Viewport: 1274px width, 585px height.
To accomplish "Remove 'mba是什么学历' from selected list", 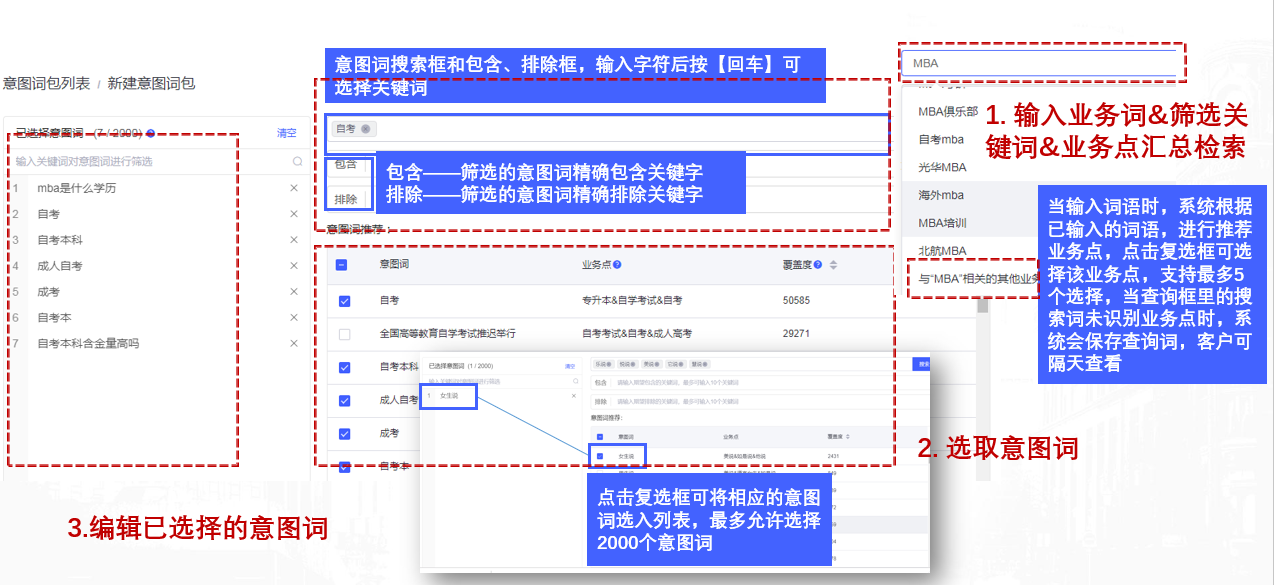I will [294, 188].
